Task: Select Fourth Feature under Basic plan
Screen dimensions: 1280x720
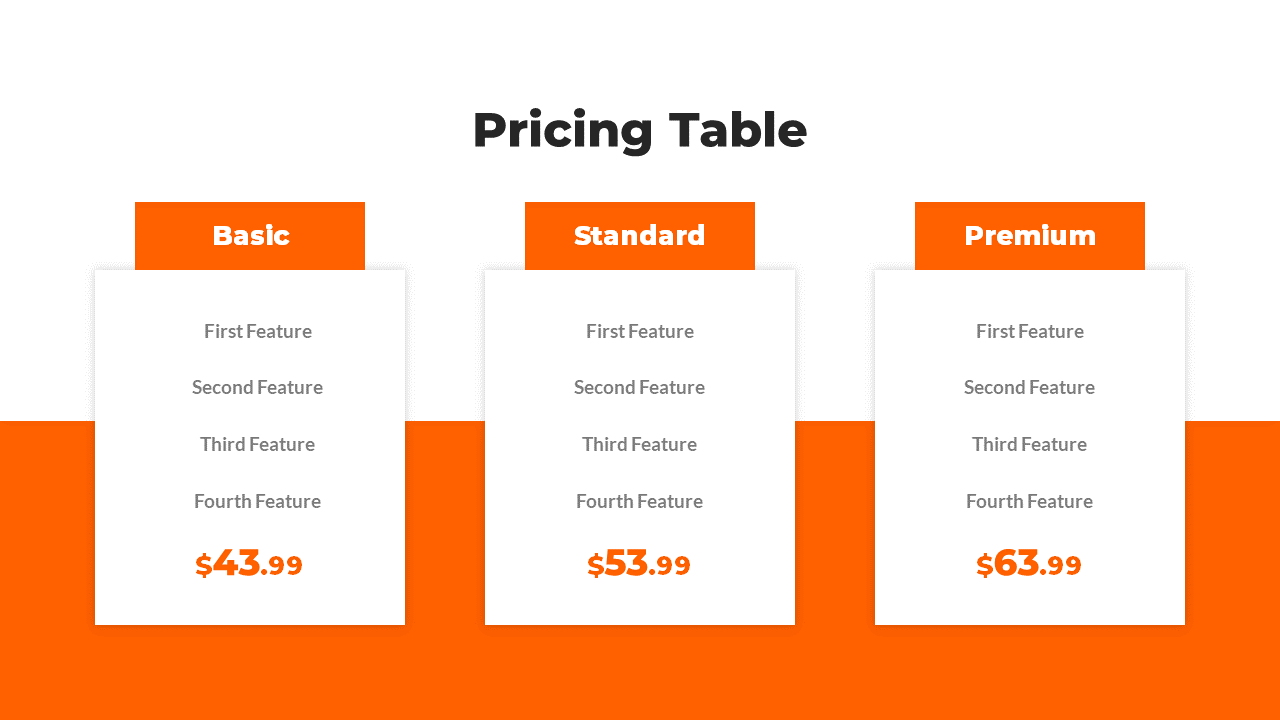Action: point(257,501)
